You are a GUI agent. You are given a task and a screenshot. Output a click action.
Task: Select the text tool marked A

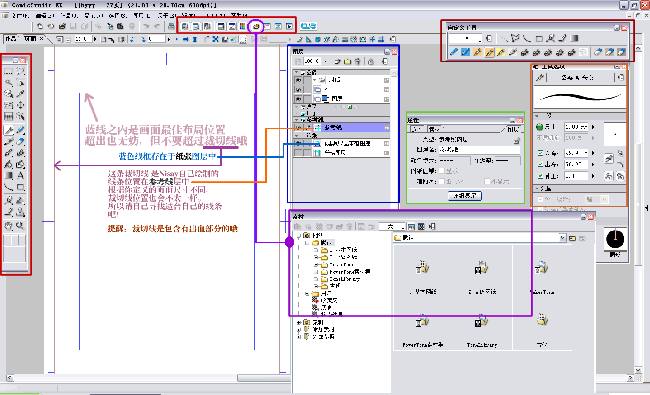[20, 175]
